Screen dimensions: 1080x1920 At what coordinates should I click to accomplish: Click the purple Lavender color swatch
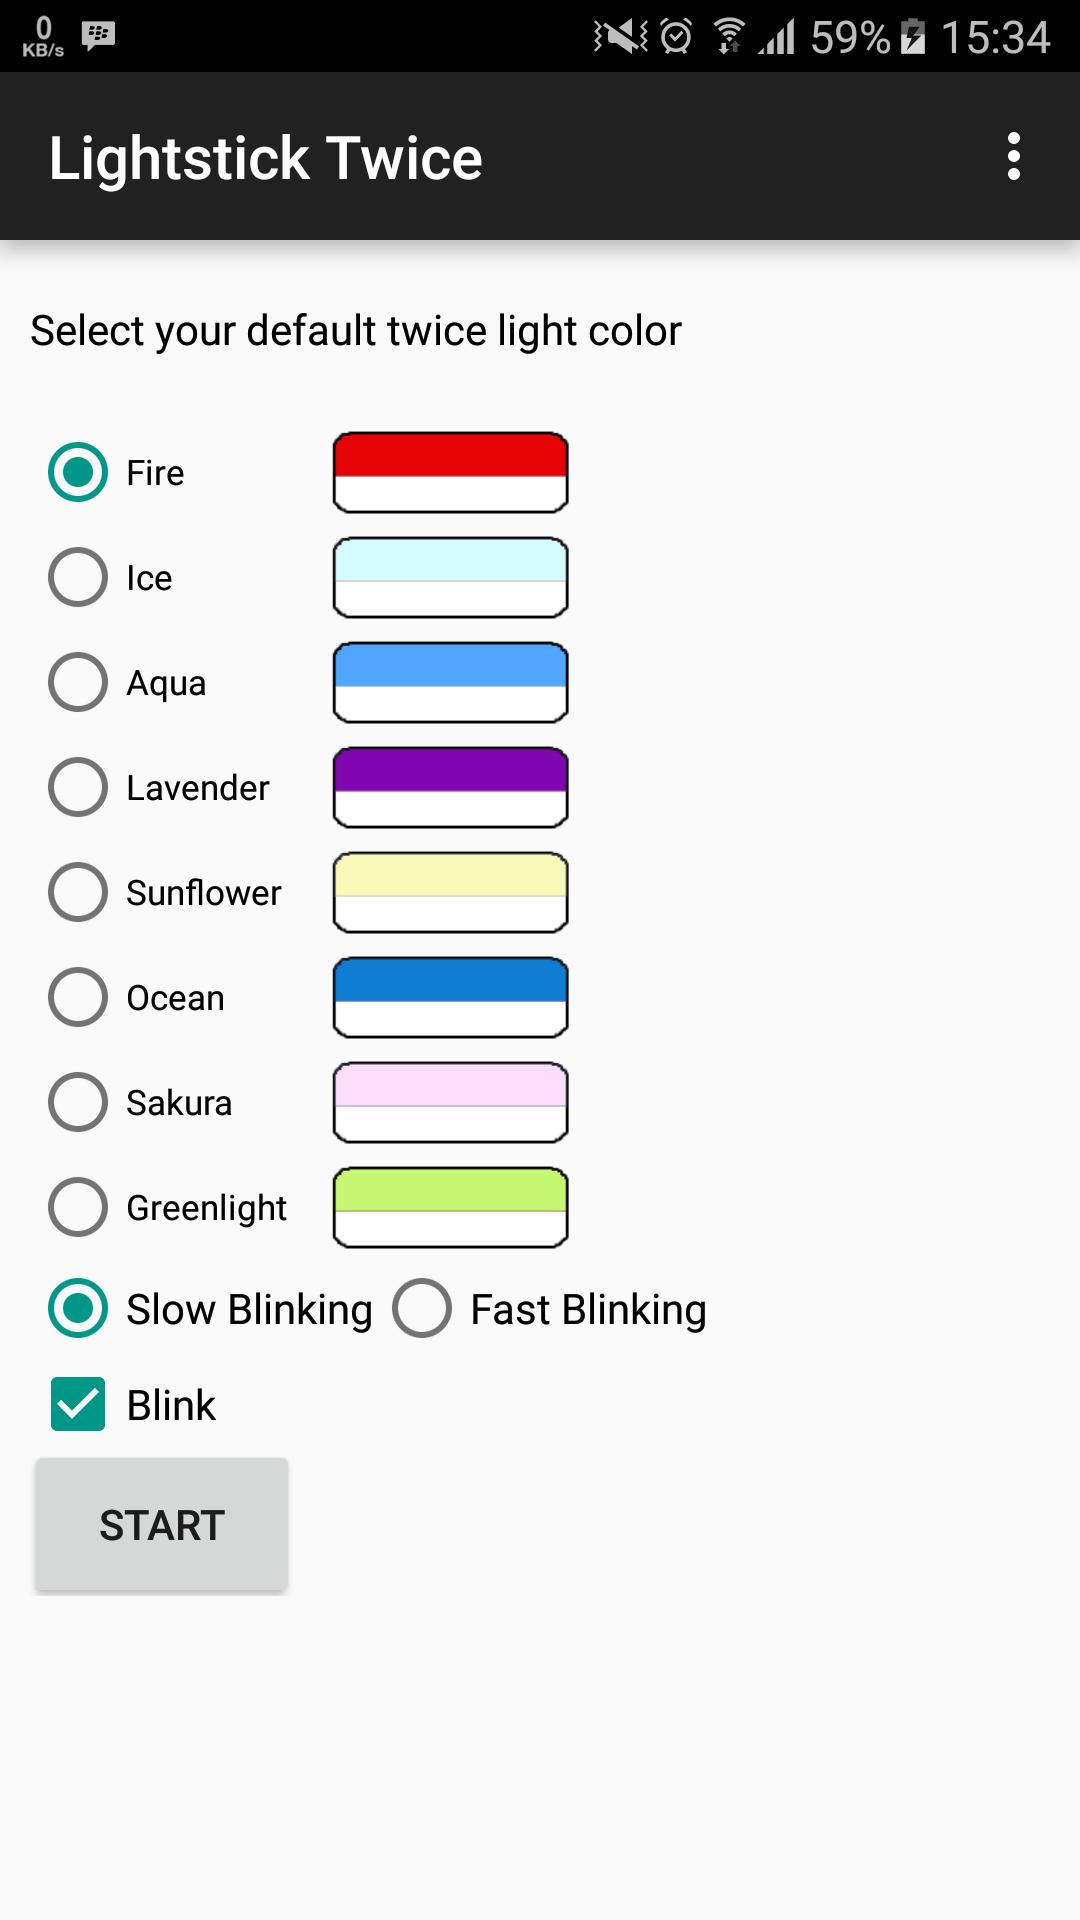click(450, 787)
